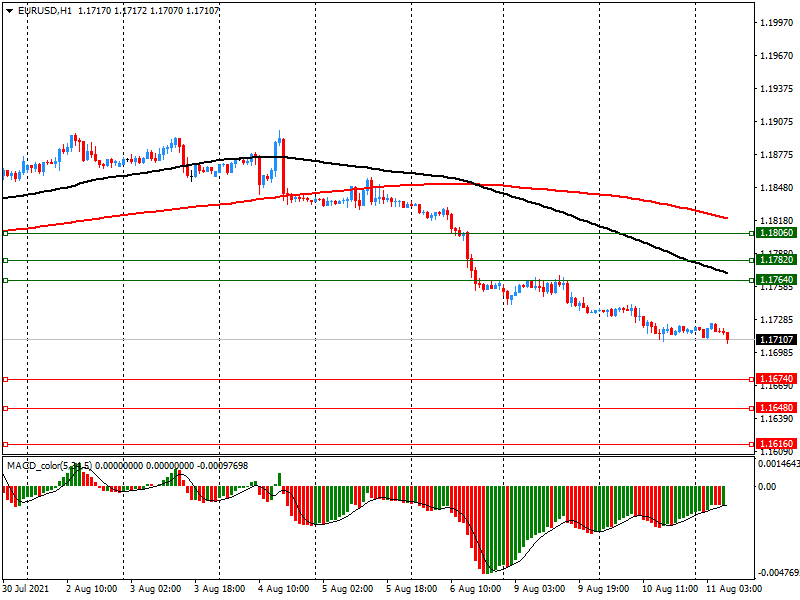Select left handle of the 1.16480 red line

pyautogui.click(x=6, y=409)
